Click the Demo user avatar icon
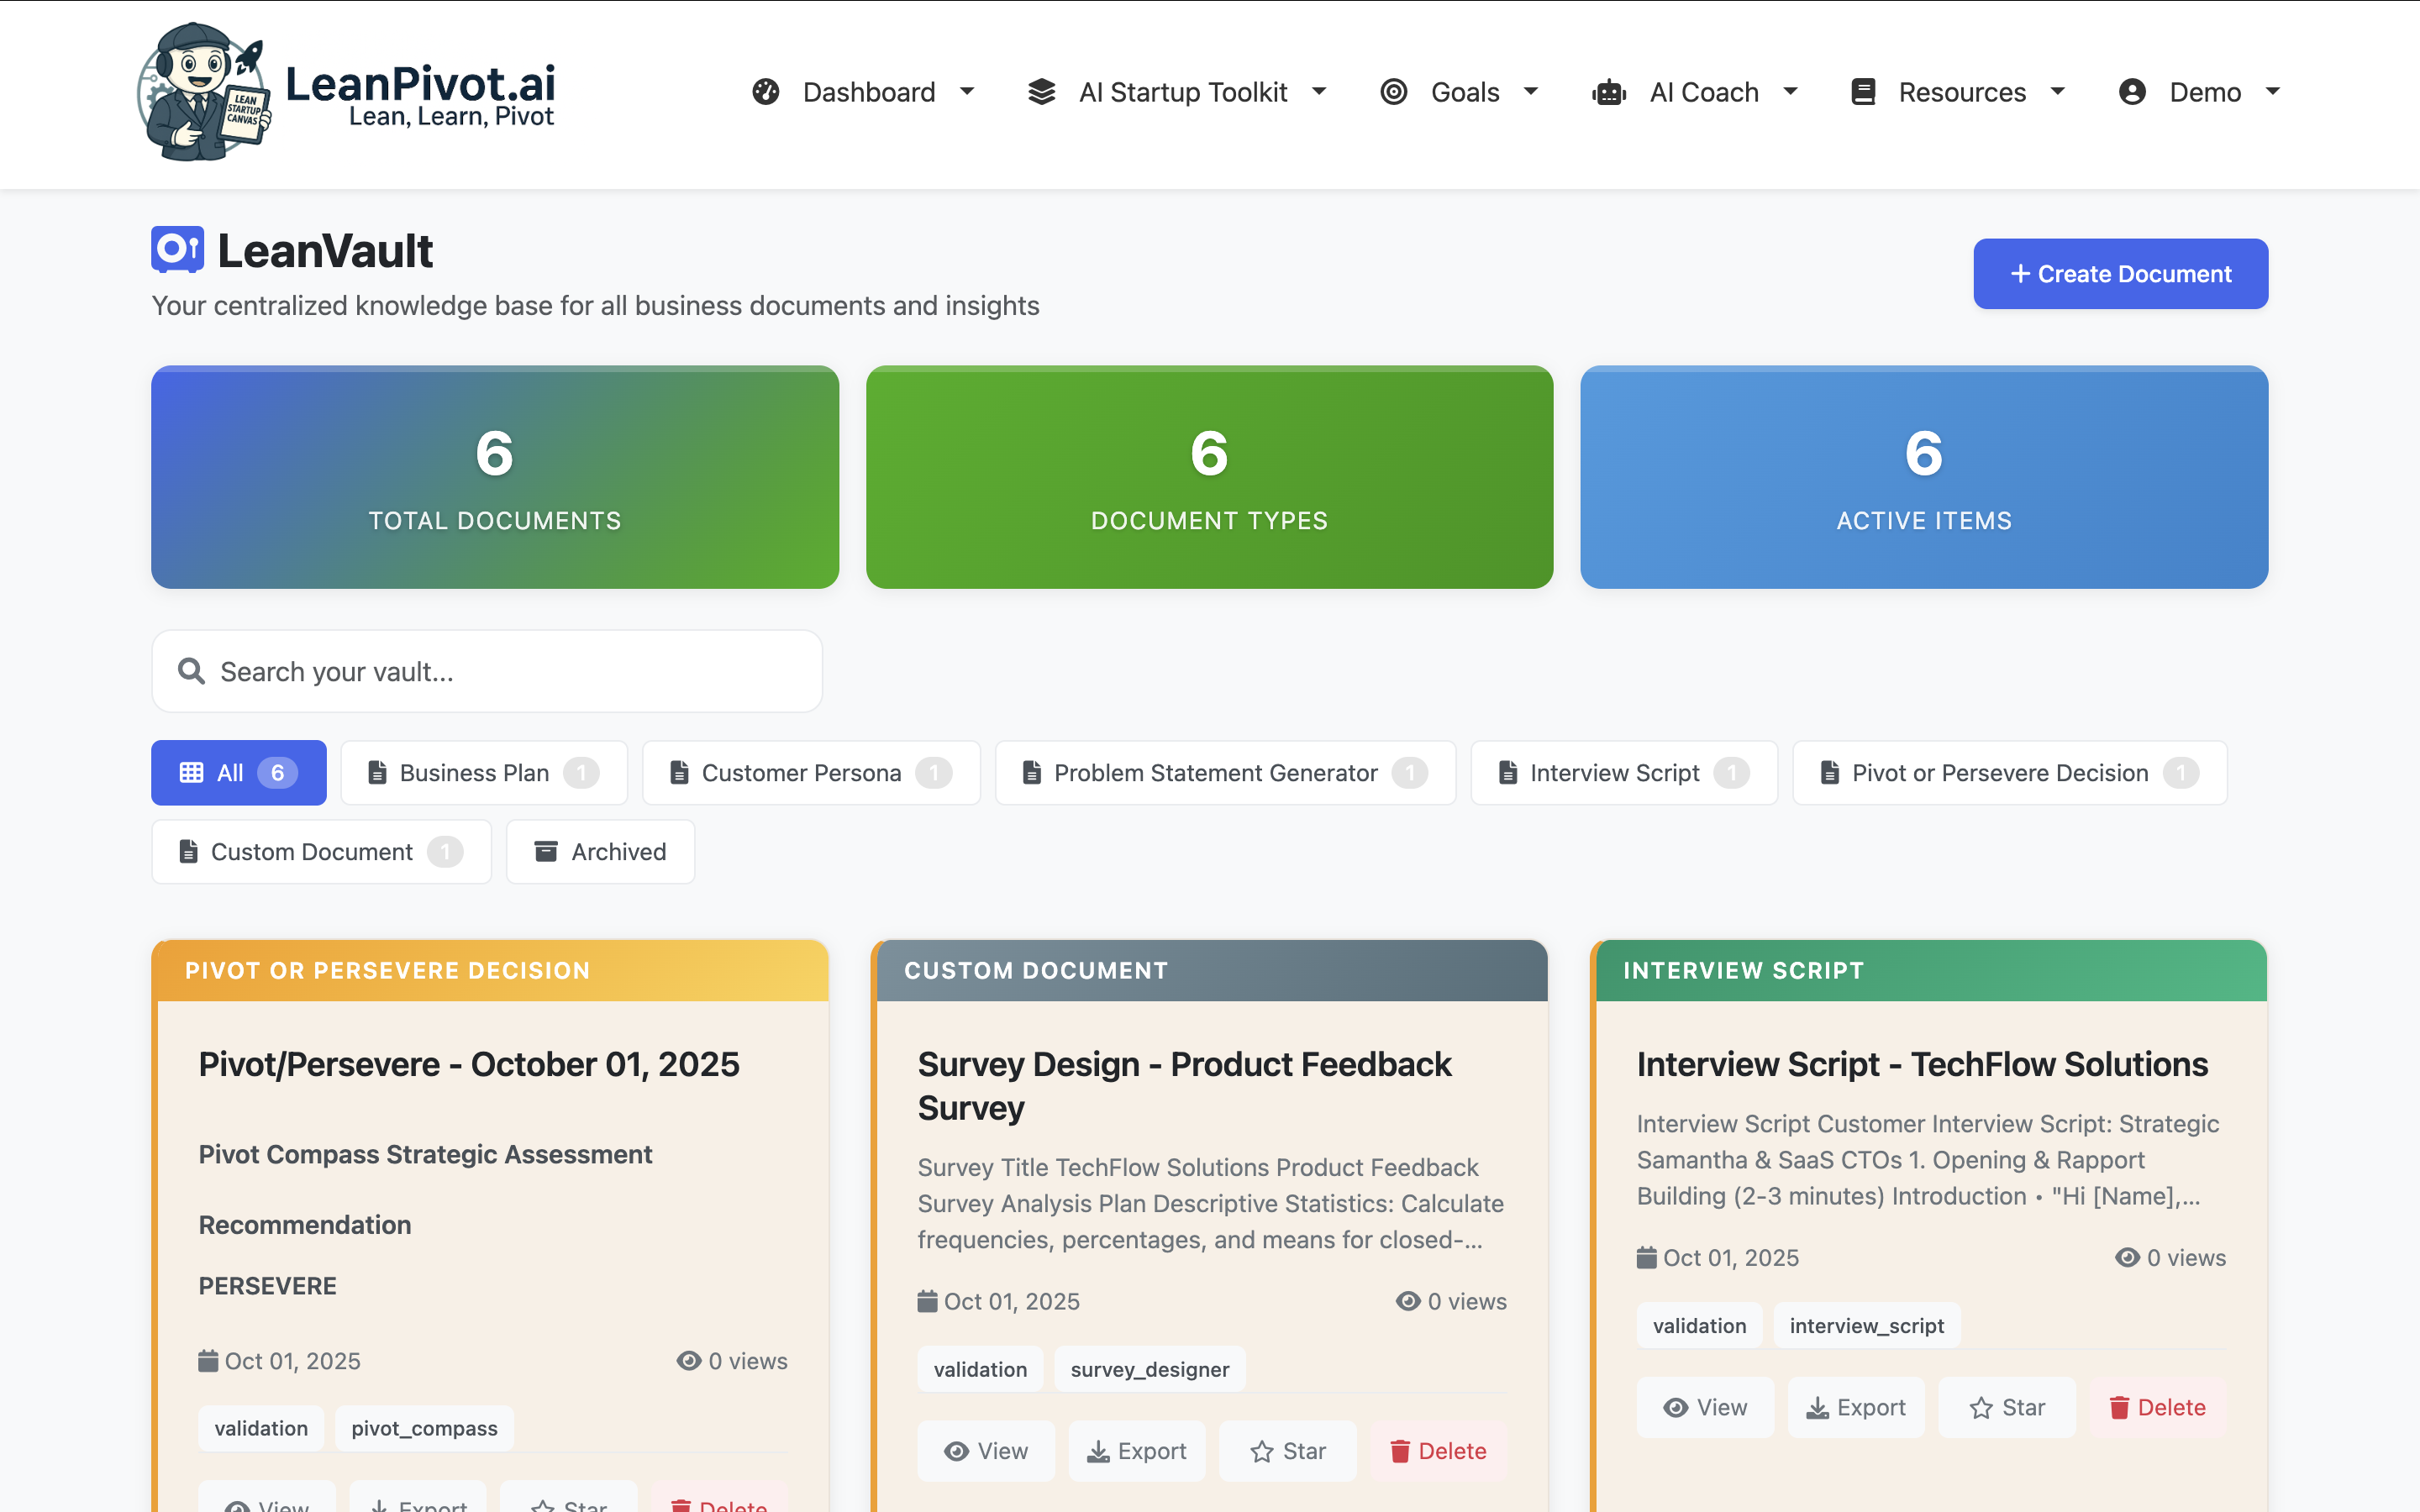2420x1512 pixels. coord(2132,92)
